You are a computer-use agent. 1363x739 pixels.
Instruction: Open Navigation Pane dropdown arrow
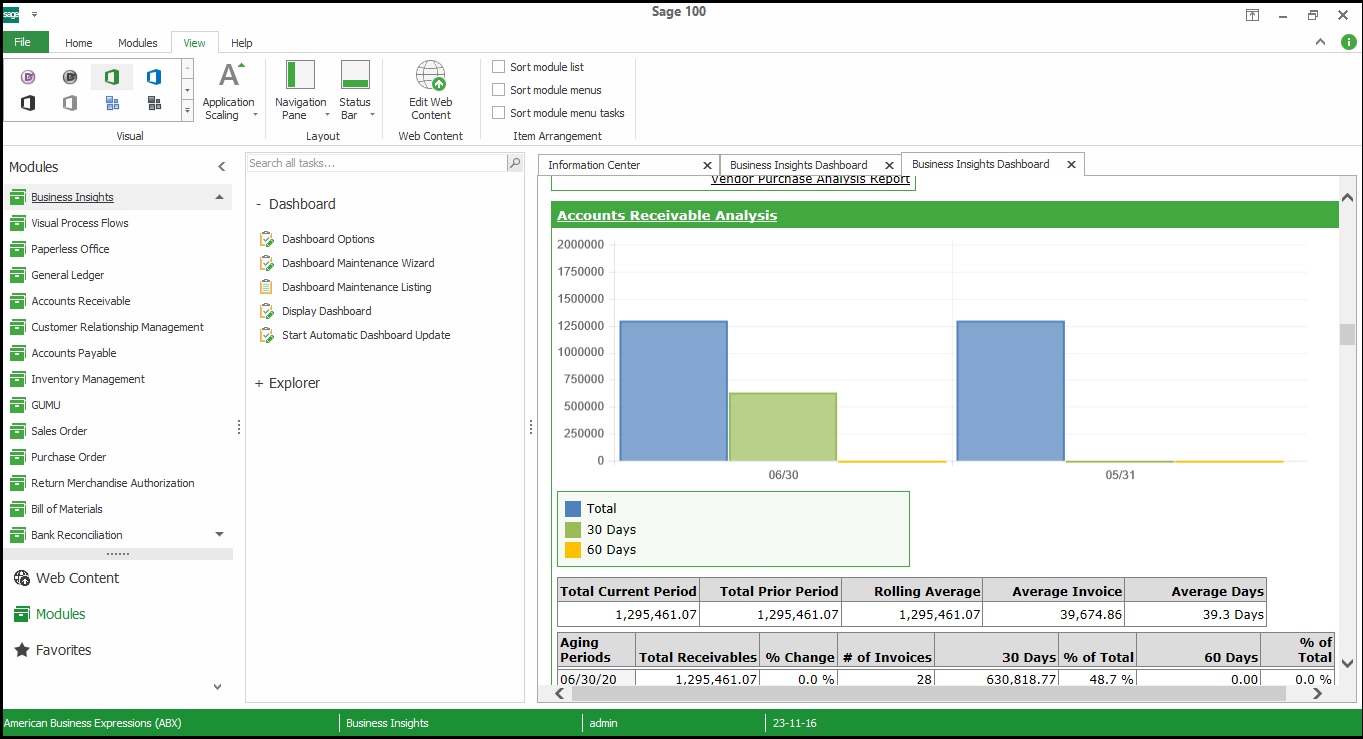327,115
